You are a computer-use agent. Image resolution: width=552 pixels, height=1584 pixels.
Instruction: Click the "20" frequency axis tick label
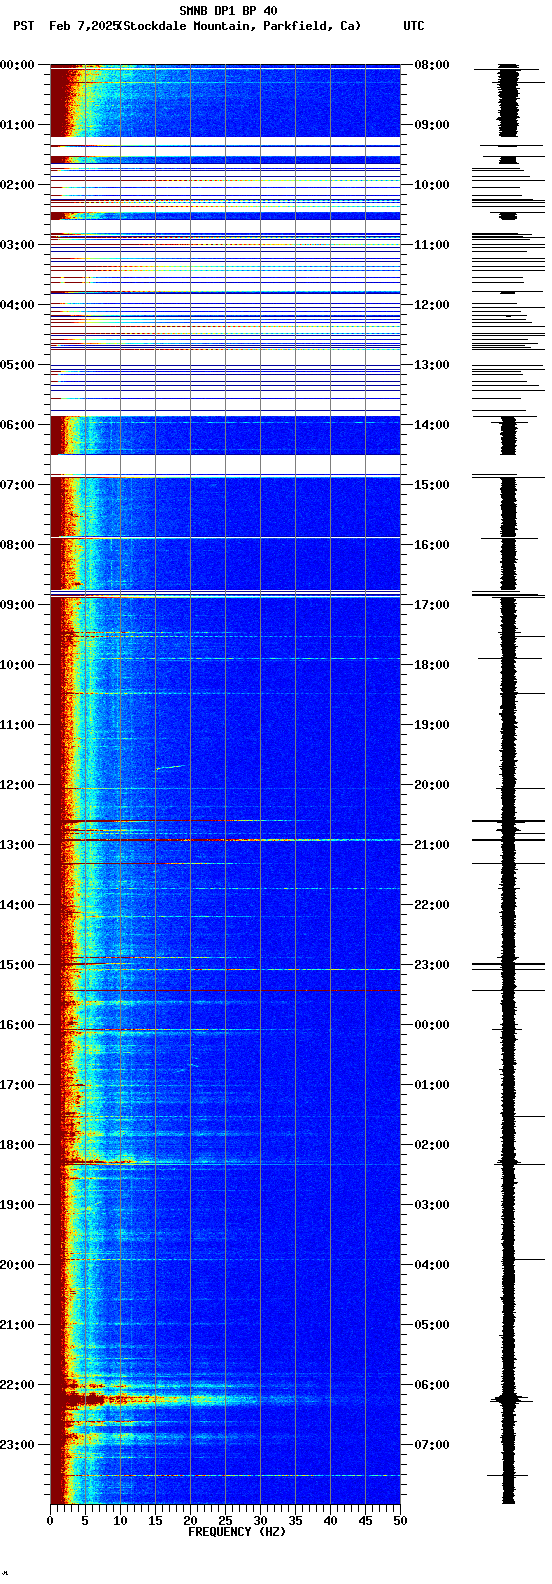(x=190, y=1521)
